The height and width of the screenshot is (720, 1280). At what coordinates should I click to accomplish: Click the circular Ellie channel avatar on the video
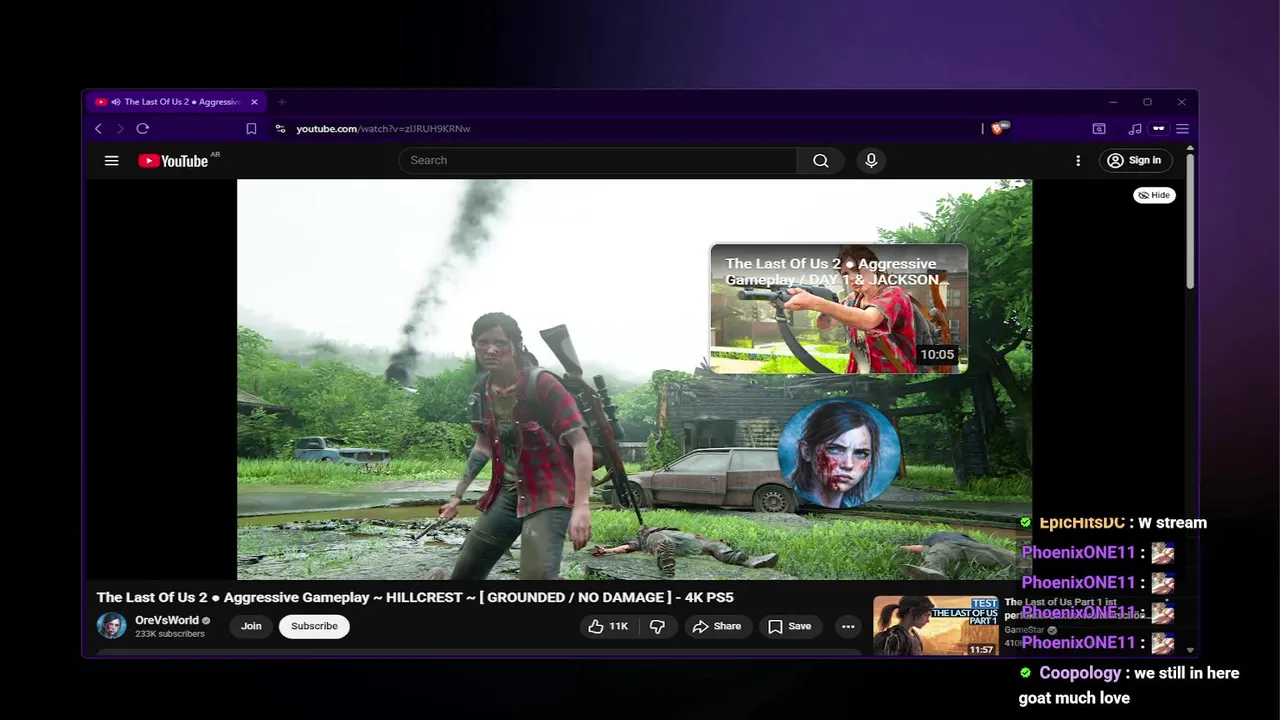839,453
